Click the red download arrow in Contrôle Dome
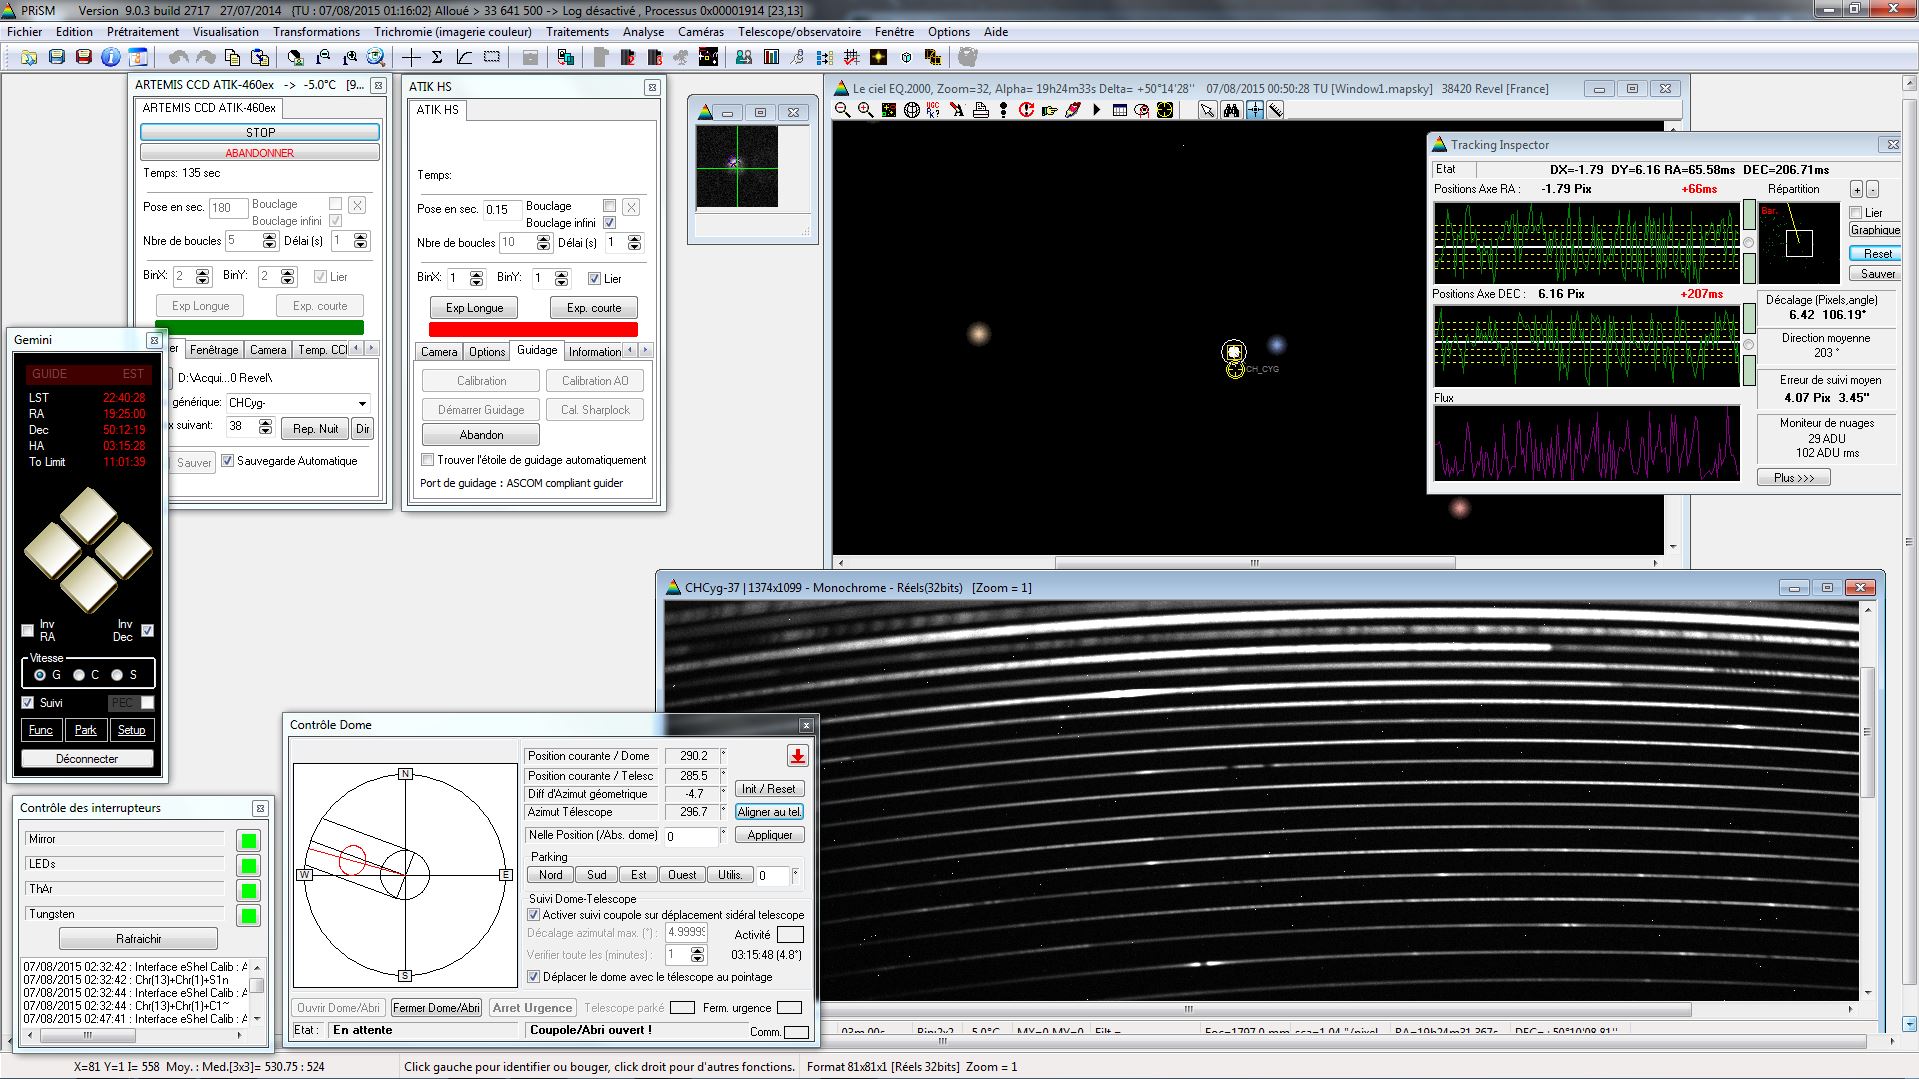This screenshot has height=1079, width=1919. (797, 756)
